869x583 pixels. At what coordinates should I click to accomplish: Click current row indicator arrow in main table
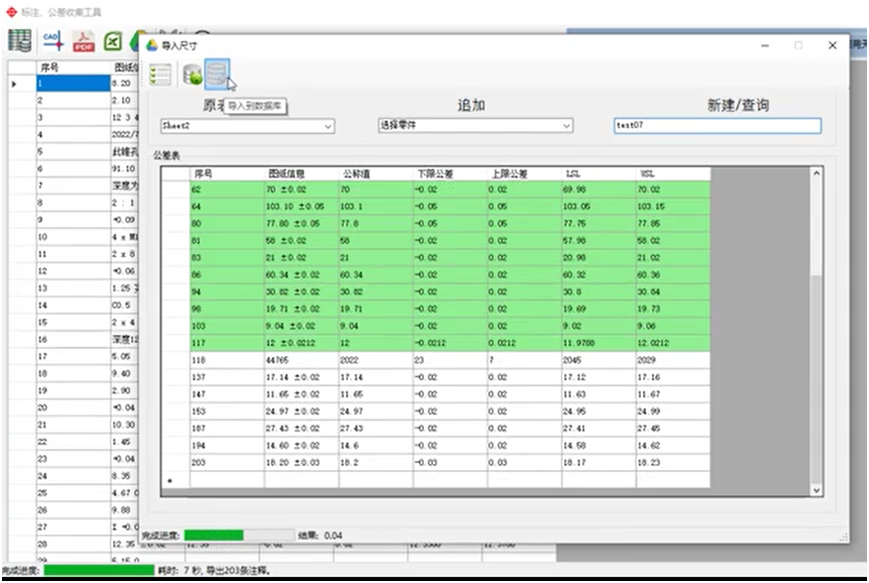click(x=14, y=84)
